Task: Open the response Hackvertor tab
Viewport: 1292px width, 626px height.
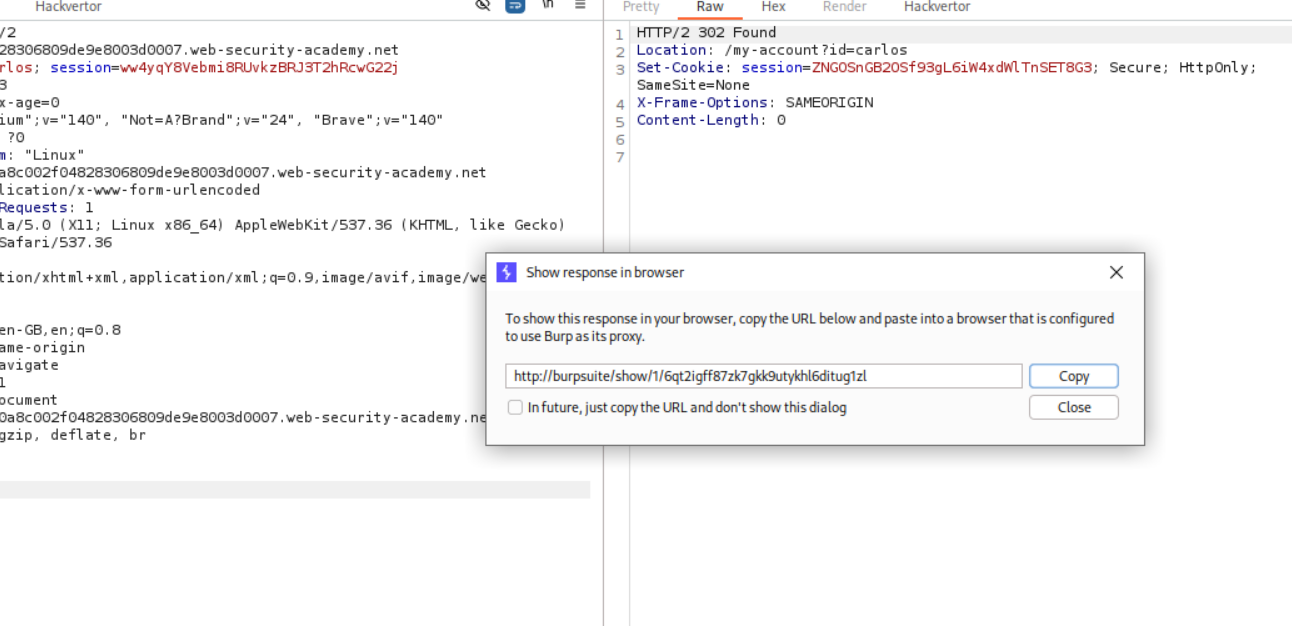Action: [936, 7]
